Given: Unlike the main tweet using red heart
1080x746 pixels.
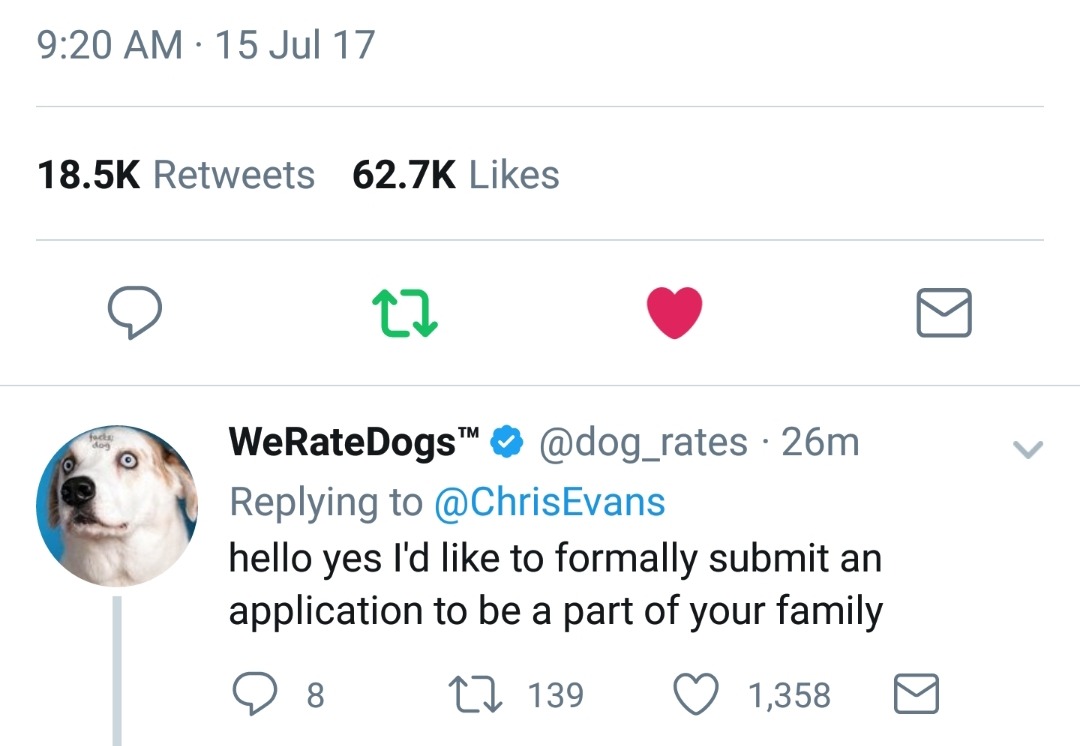Looking at the screenshot, I should pos(675,312).
